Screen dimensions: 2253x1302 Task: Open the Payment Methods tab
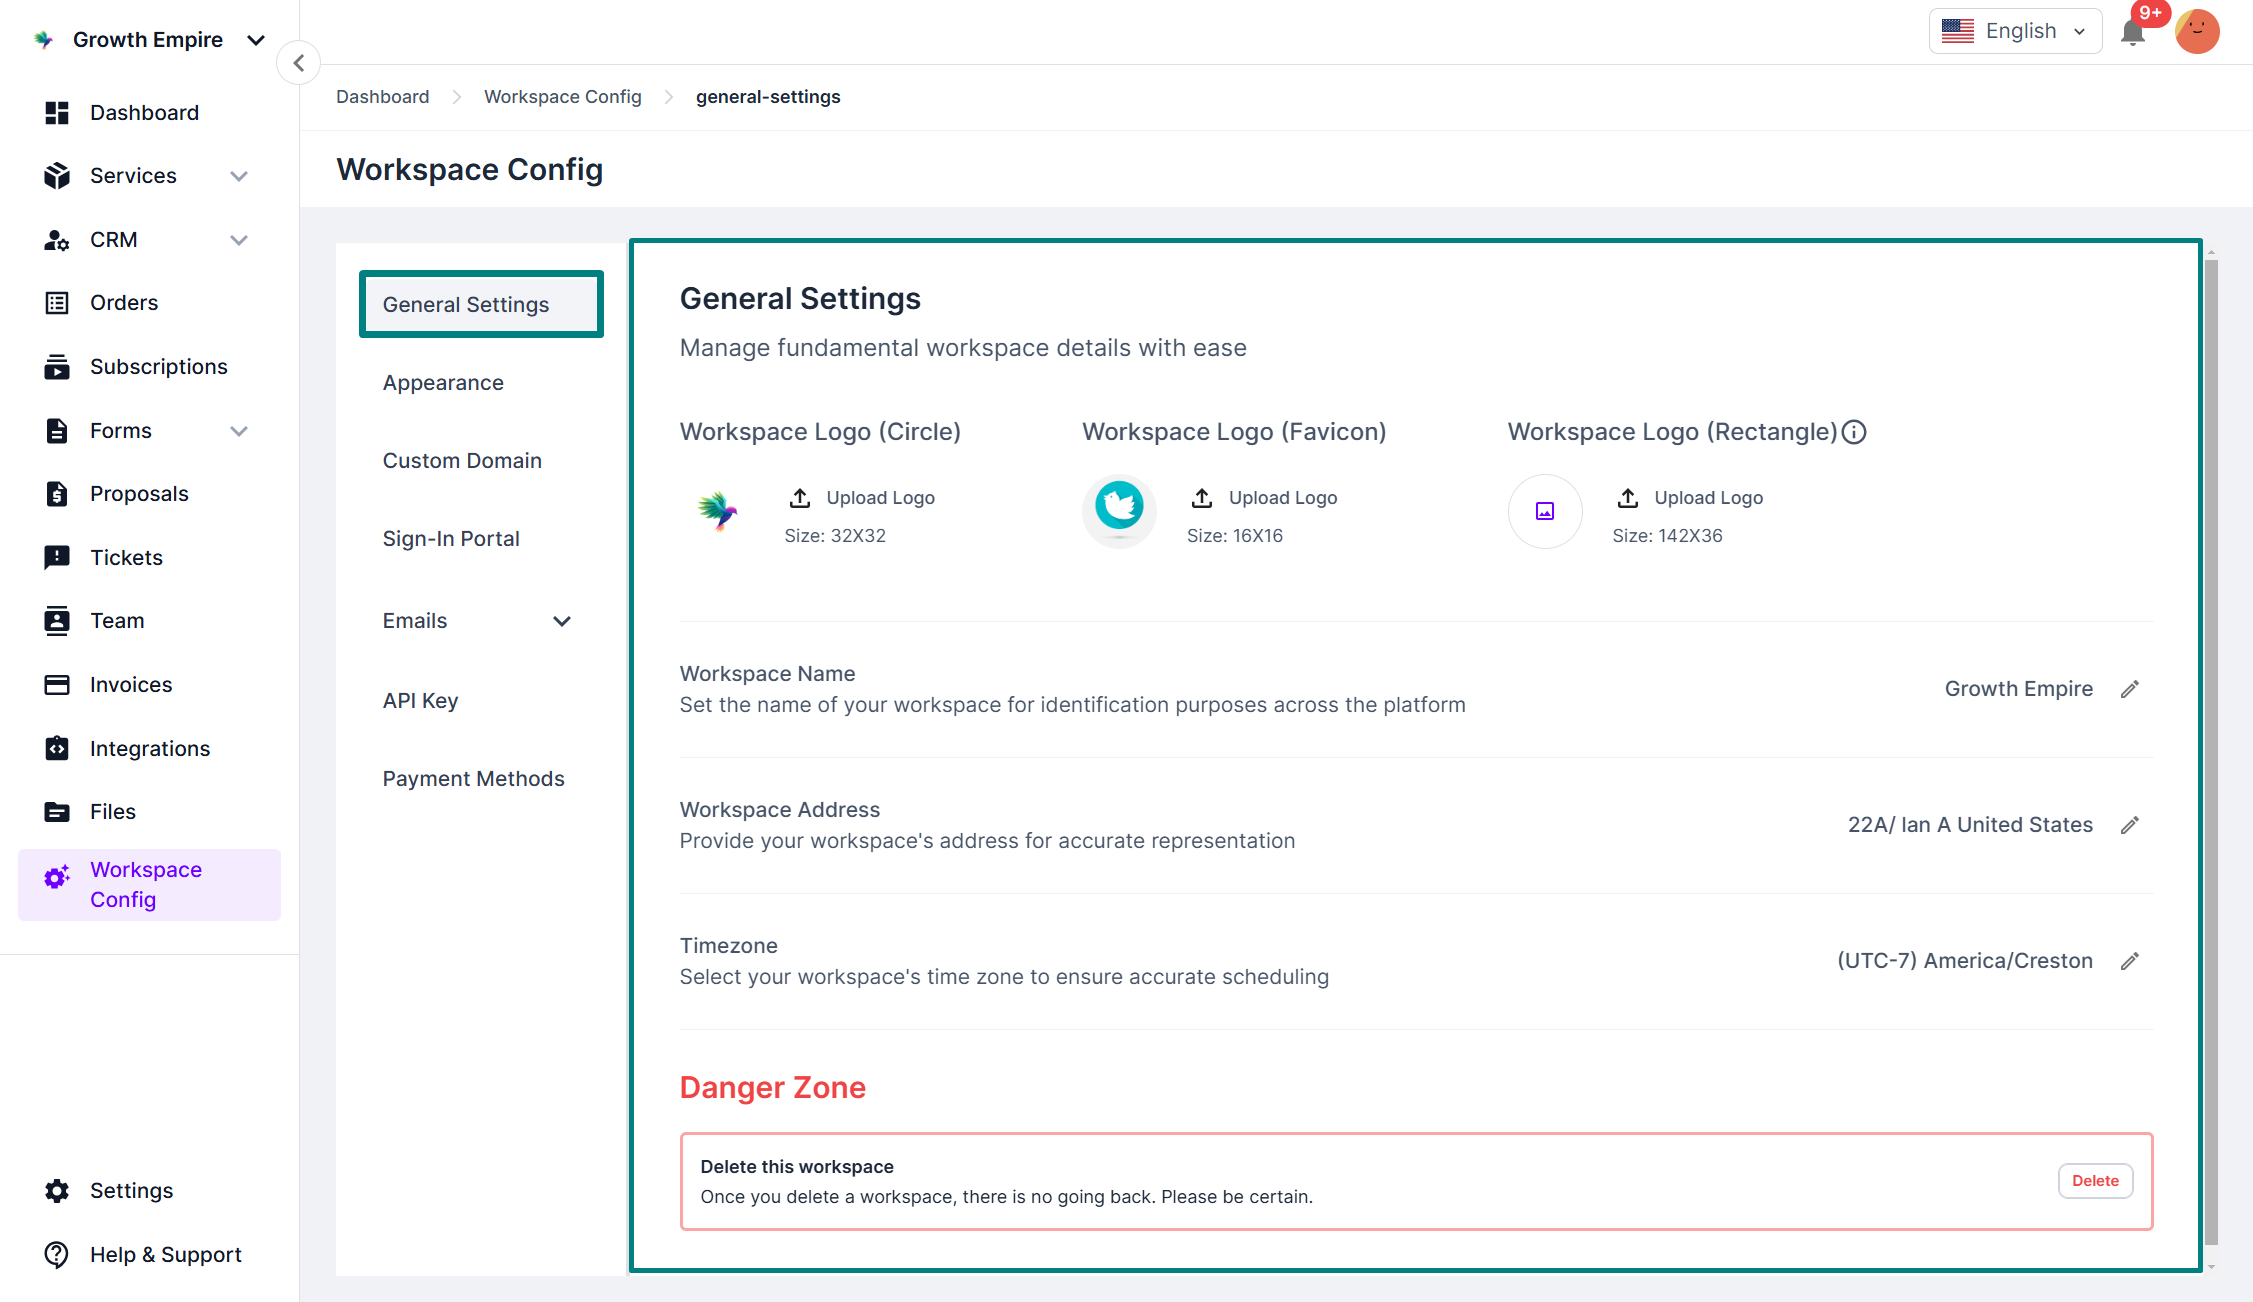pyautogui.click(x=473, y=779)
